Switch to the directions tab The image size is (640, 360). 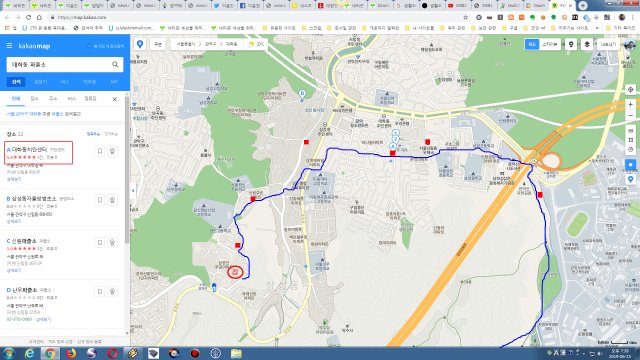(x=41, y=82)
